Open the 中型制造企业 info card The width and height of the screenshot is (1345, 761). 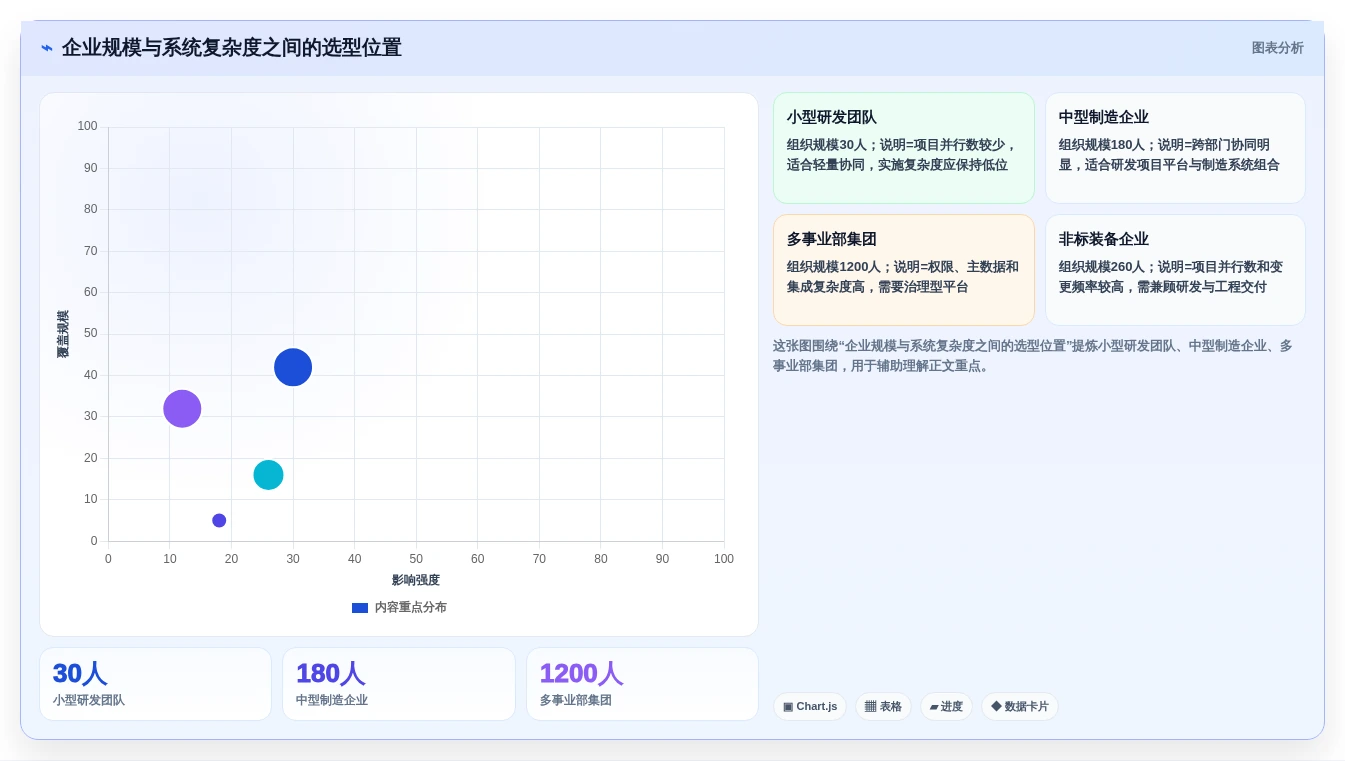1175,148
